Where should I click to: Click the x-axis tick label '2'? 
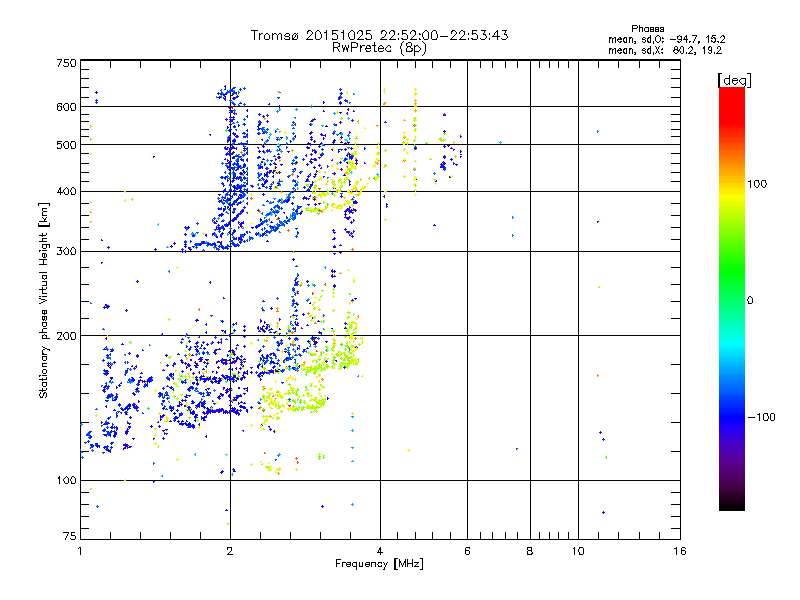coord(230,551)
